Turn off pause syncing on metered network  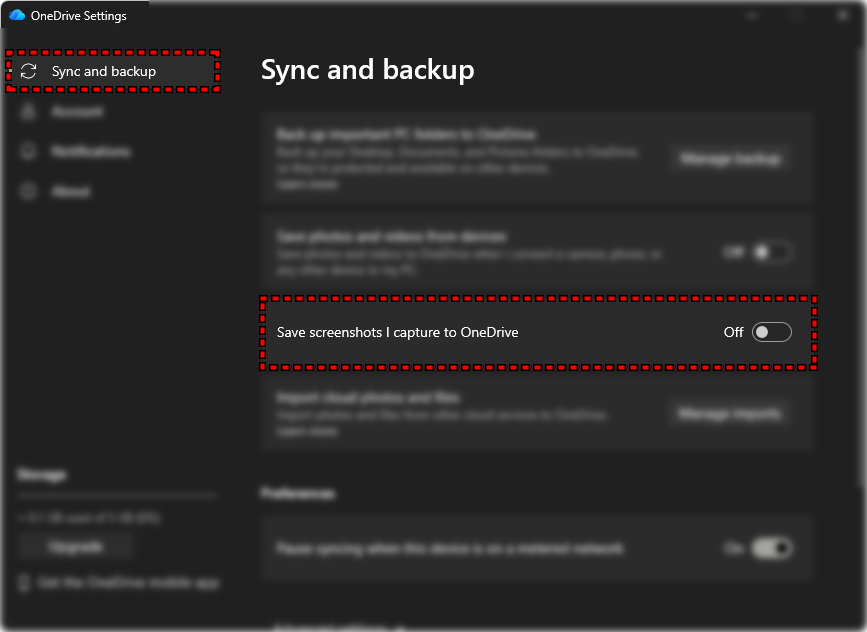pos(771,548)
